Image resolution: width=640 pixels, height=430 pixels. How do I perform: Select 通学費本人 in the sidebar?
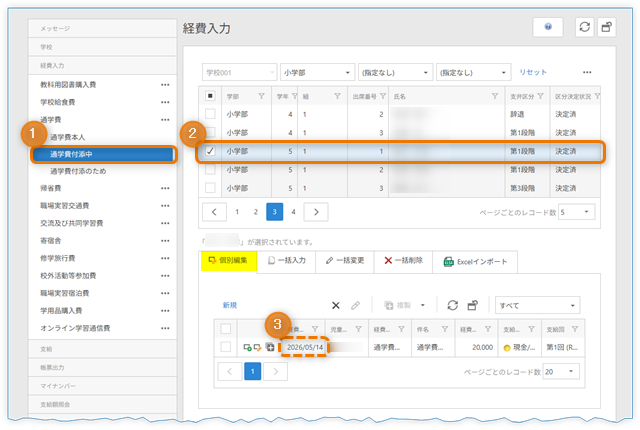click(67, 137)
